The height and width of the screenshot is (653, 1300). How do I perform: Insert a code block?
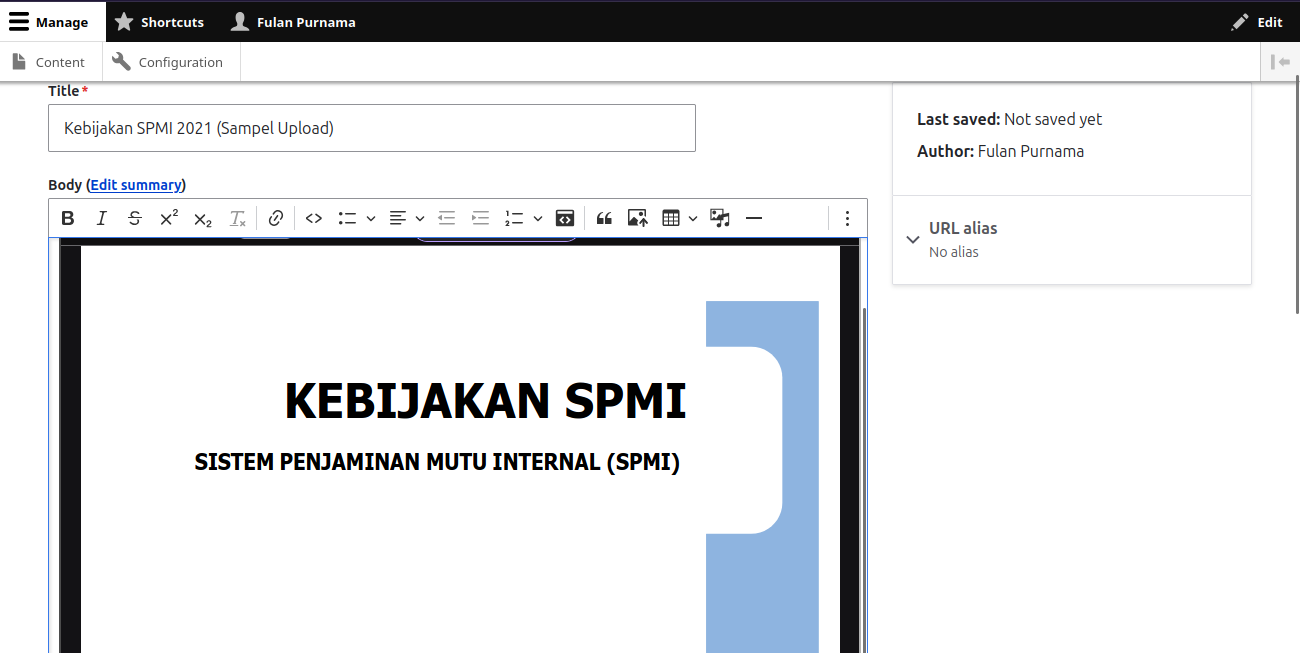565,218
